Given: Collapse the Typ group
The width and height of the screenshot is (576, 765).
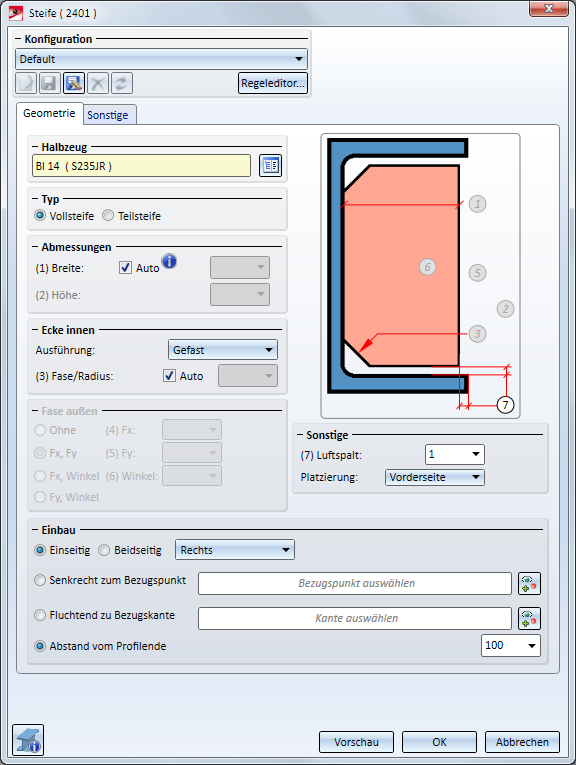Looking at the screenshot, I should coord(35,199).
